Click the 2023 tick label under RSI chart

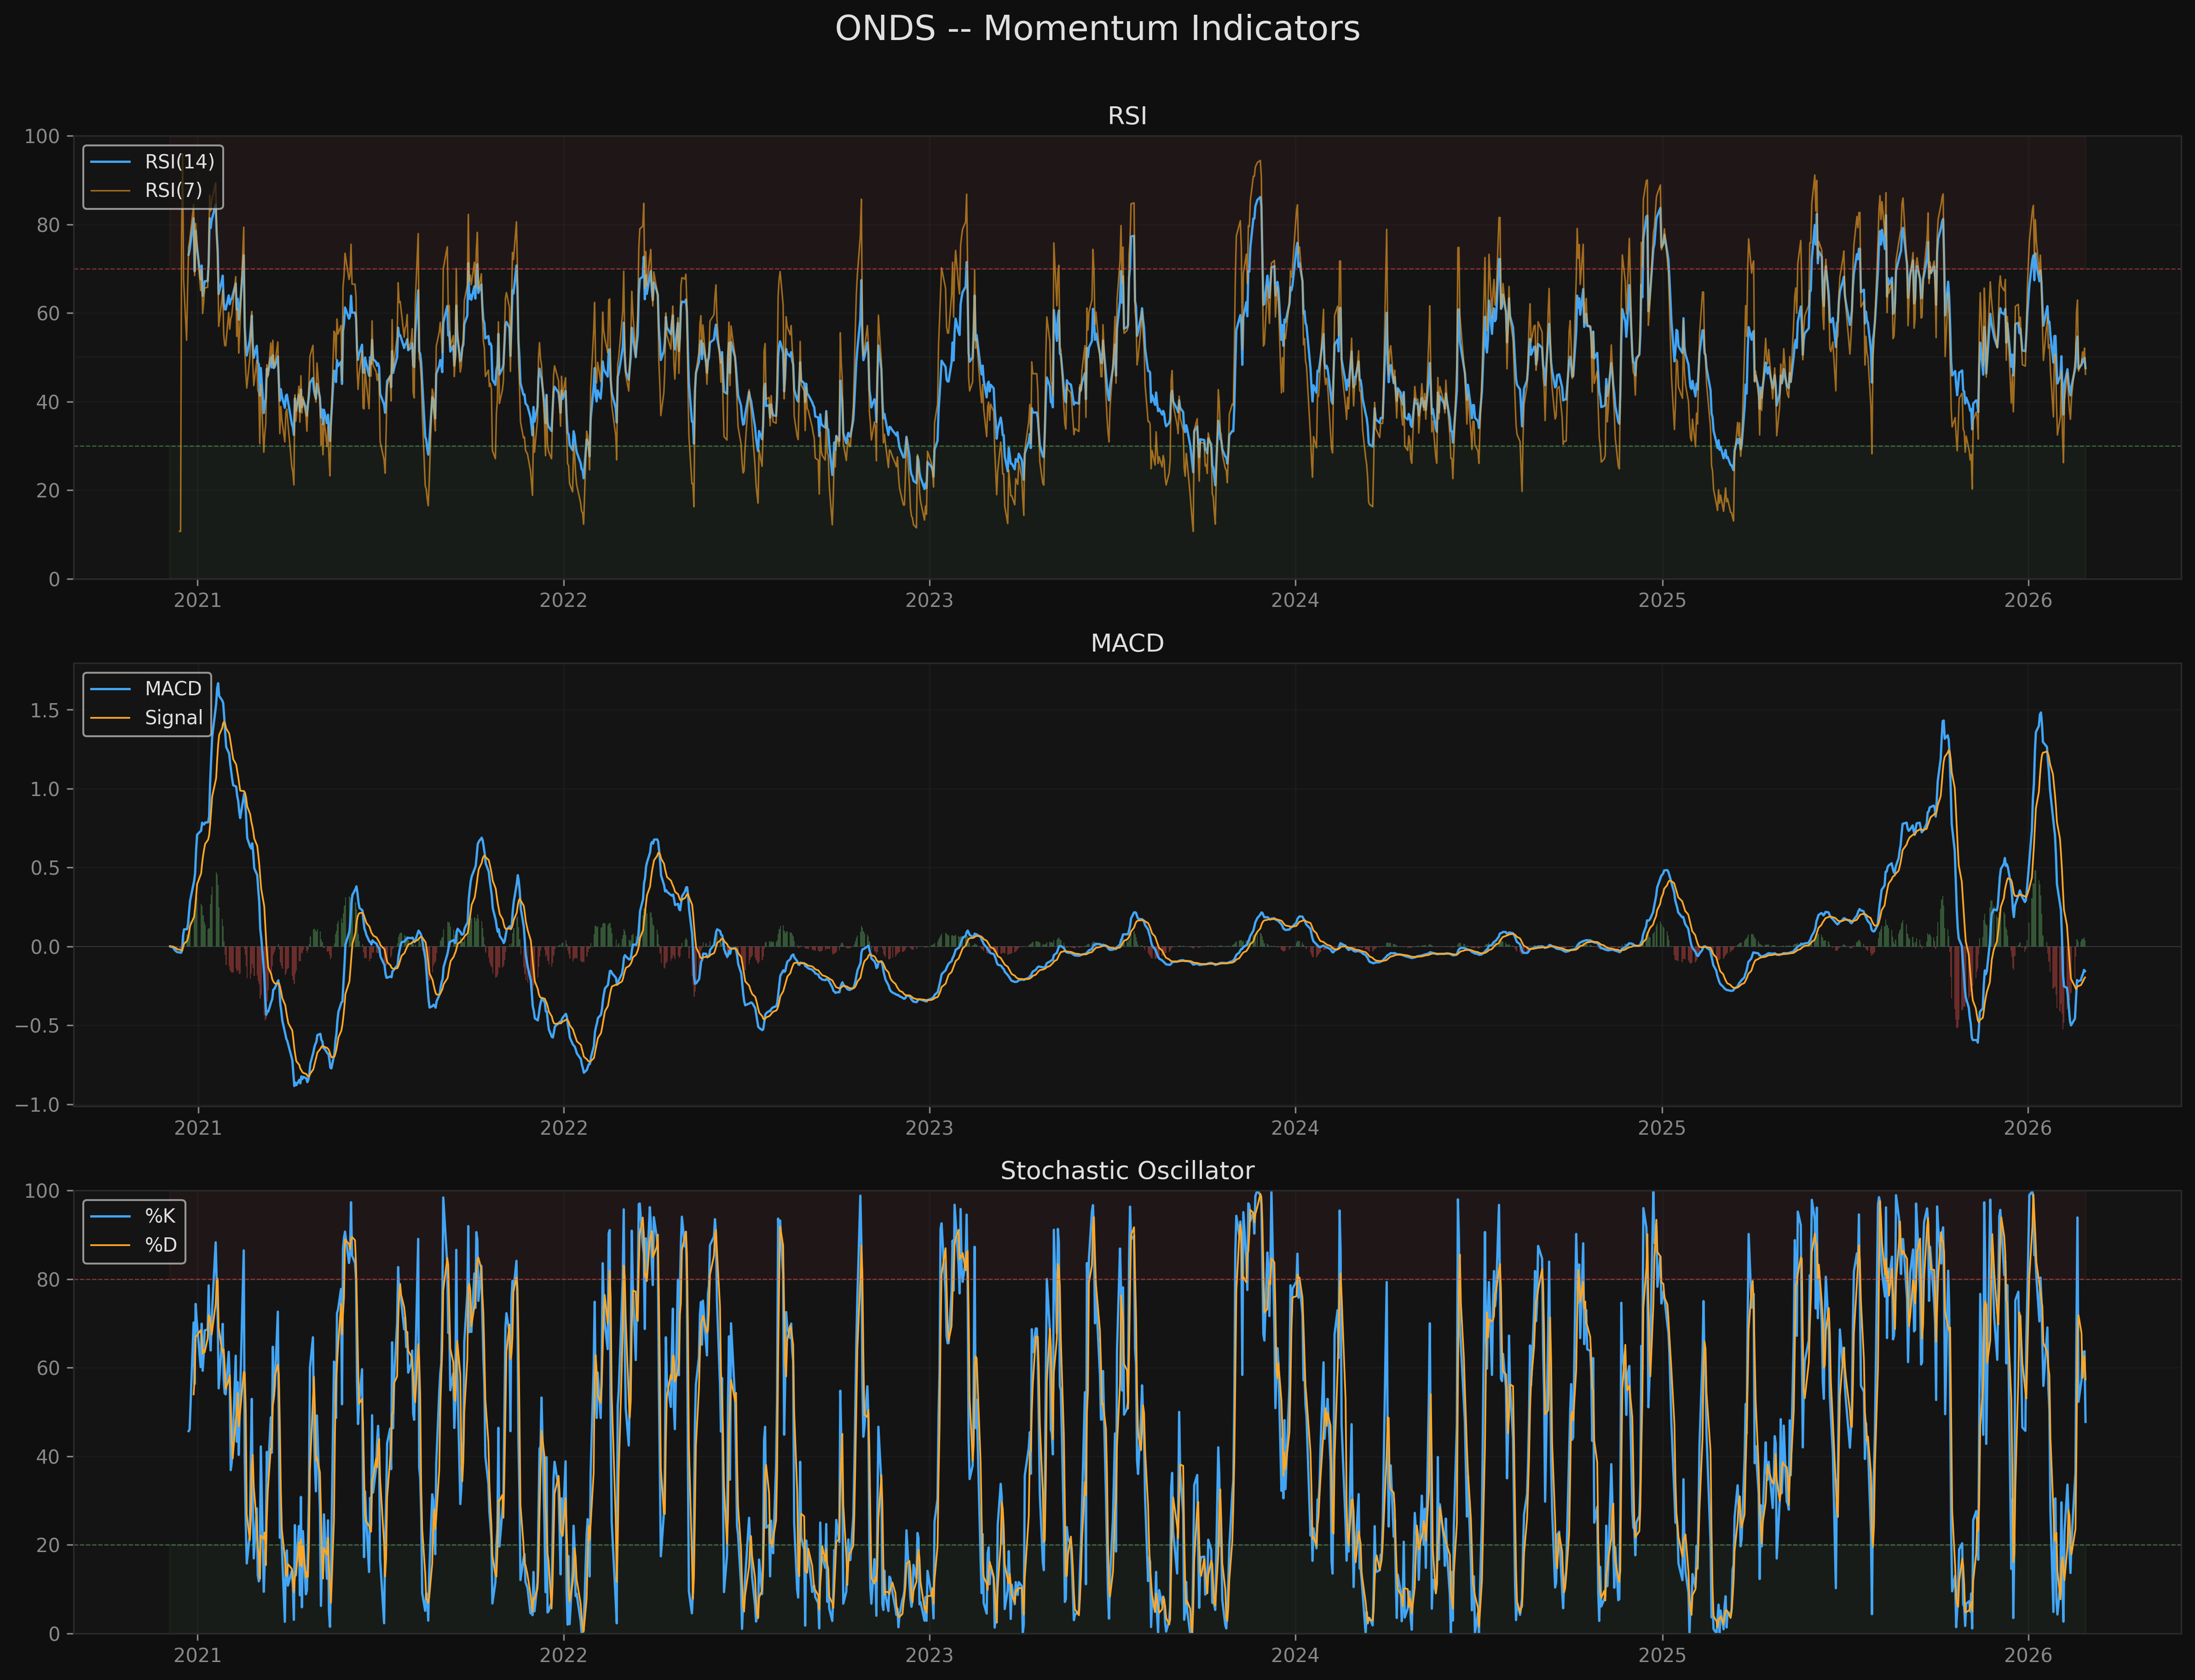tap(929, 601)
